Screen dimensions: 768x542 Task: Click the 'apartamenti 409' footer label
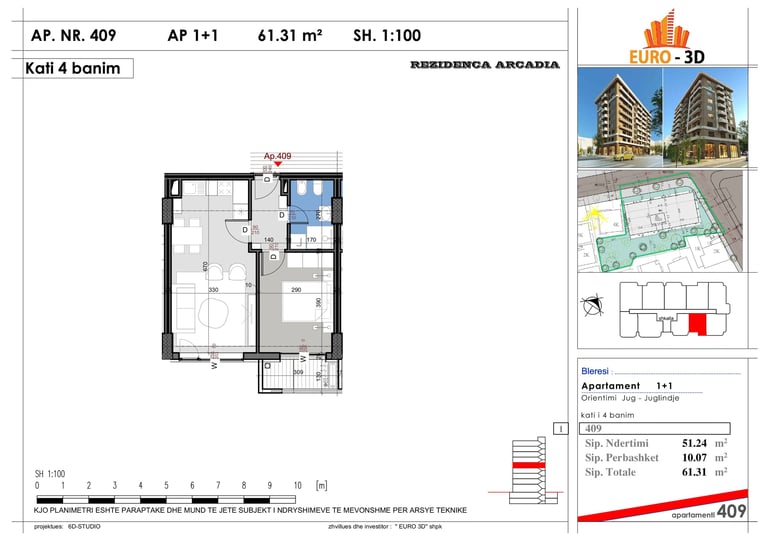pyautogui.click(x=709, y=512)
